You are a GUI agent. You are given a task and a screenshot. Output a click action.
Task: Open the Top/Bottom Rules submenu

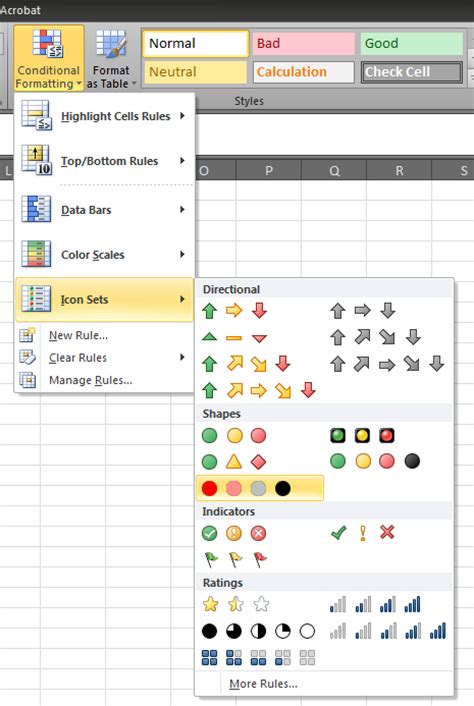coord(104,161)
